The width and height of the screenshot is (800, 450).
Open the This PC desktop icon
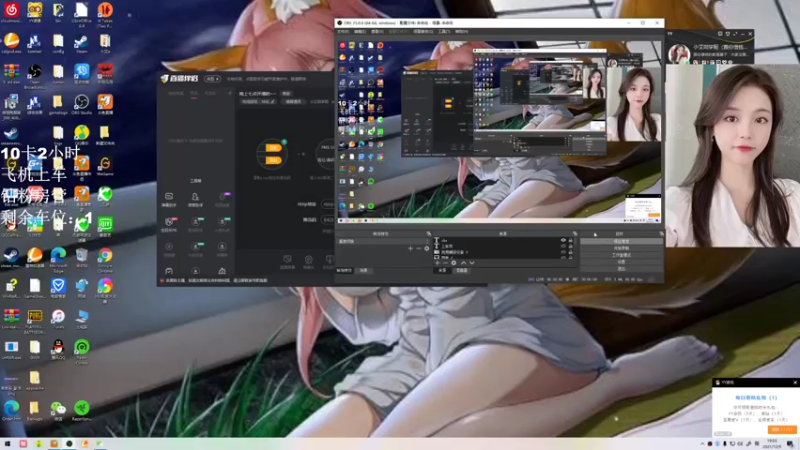point(82,316)
